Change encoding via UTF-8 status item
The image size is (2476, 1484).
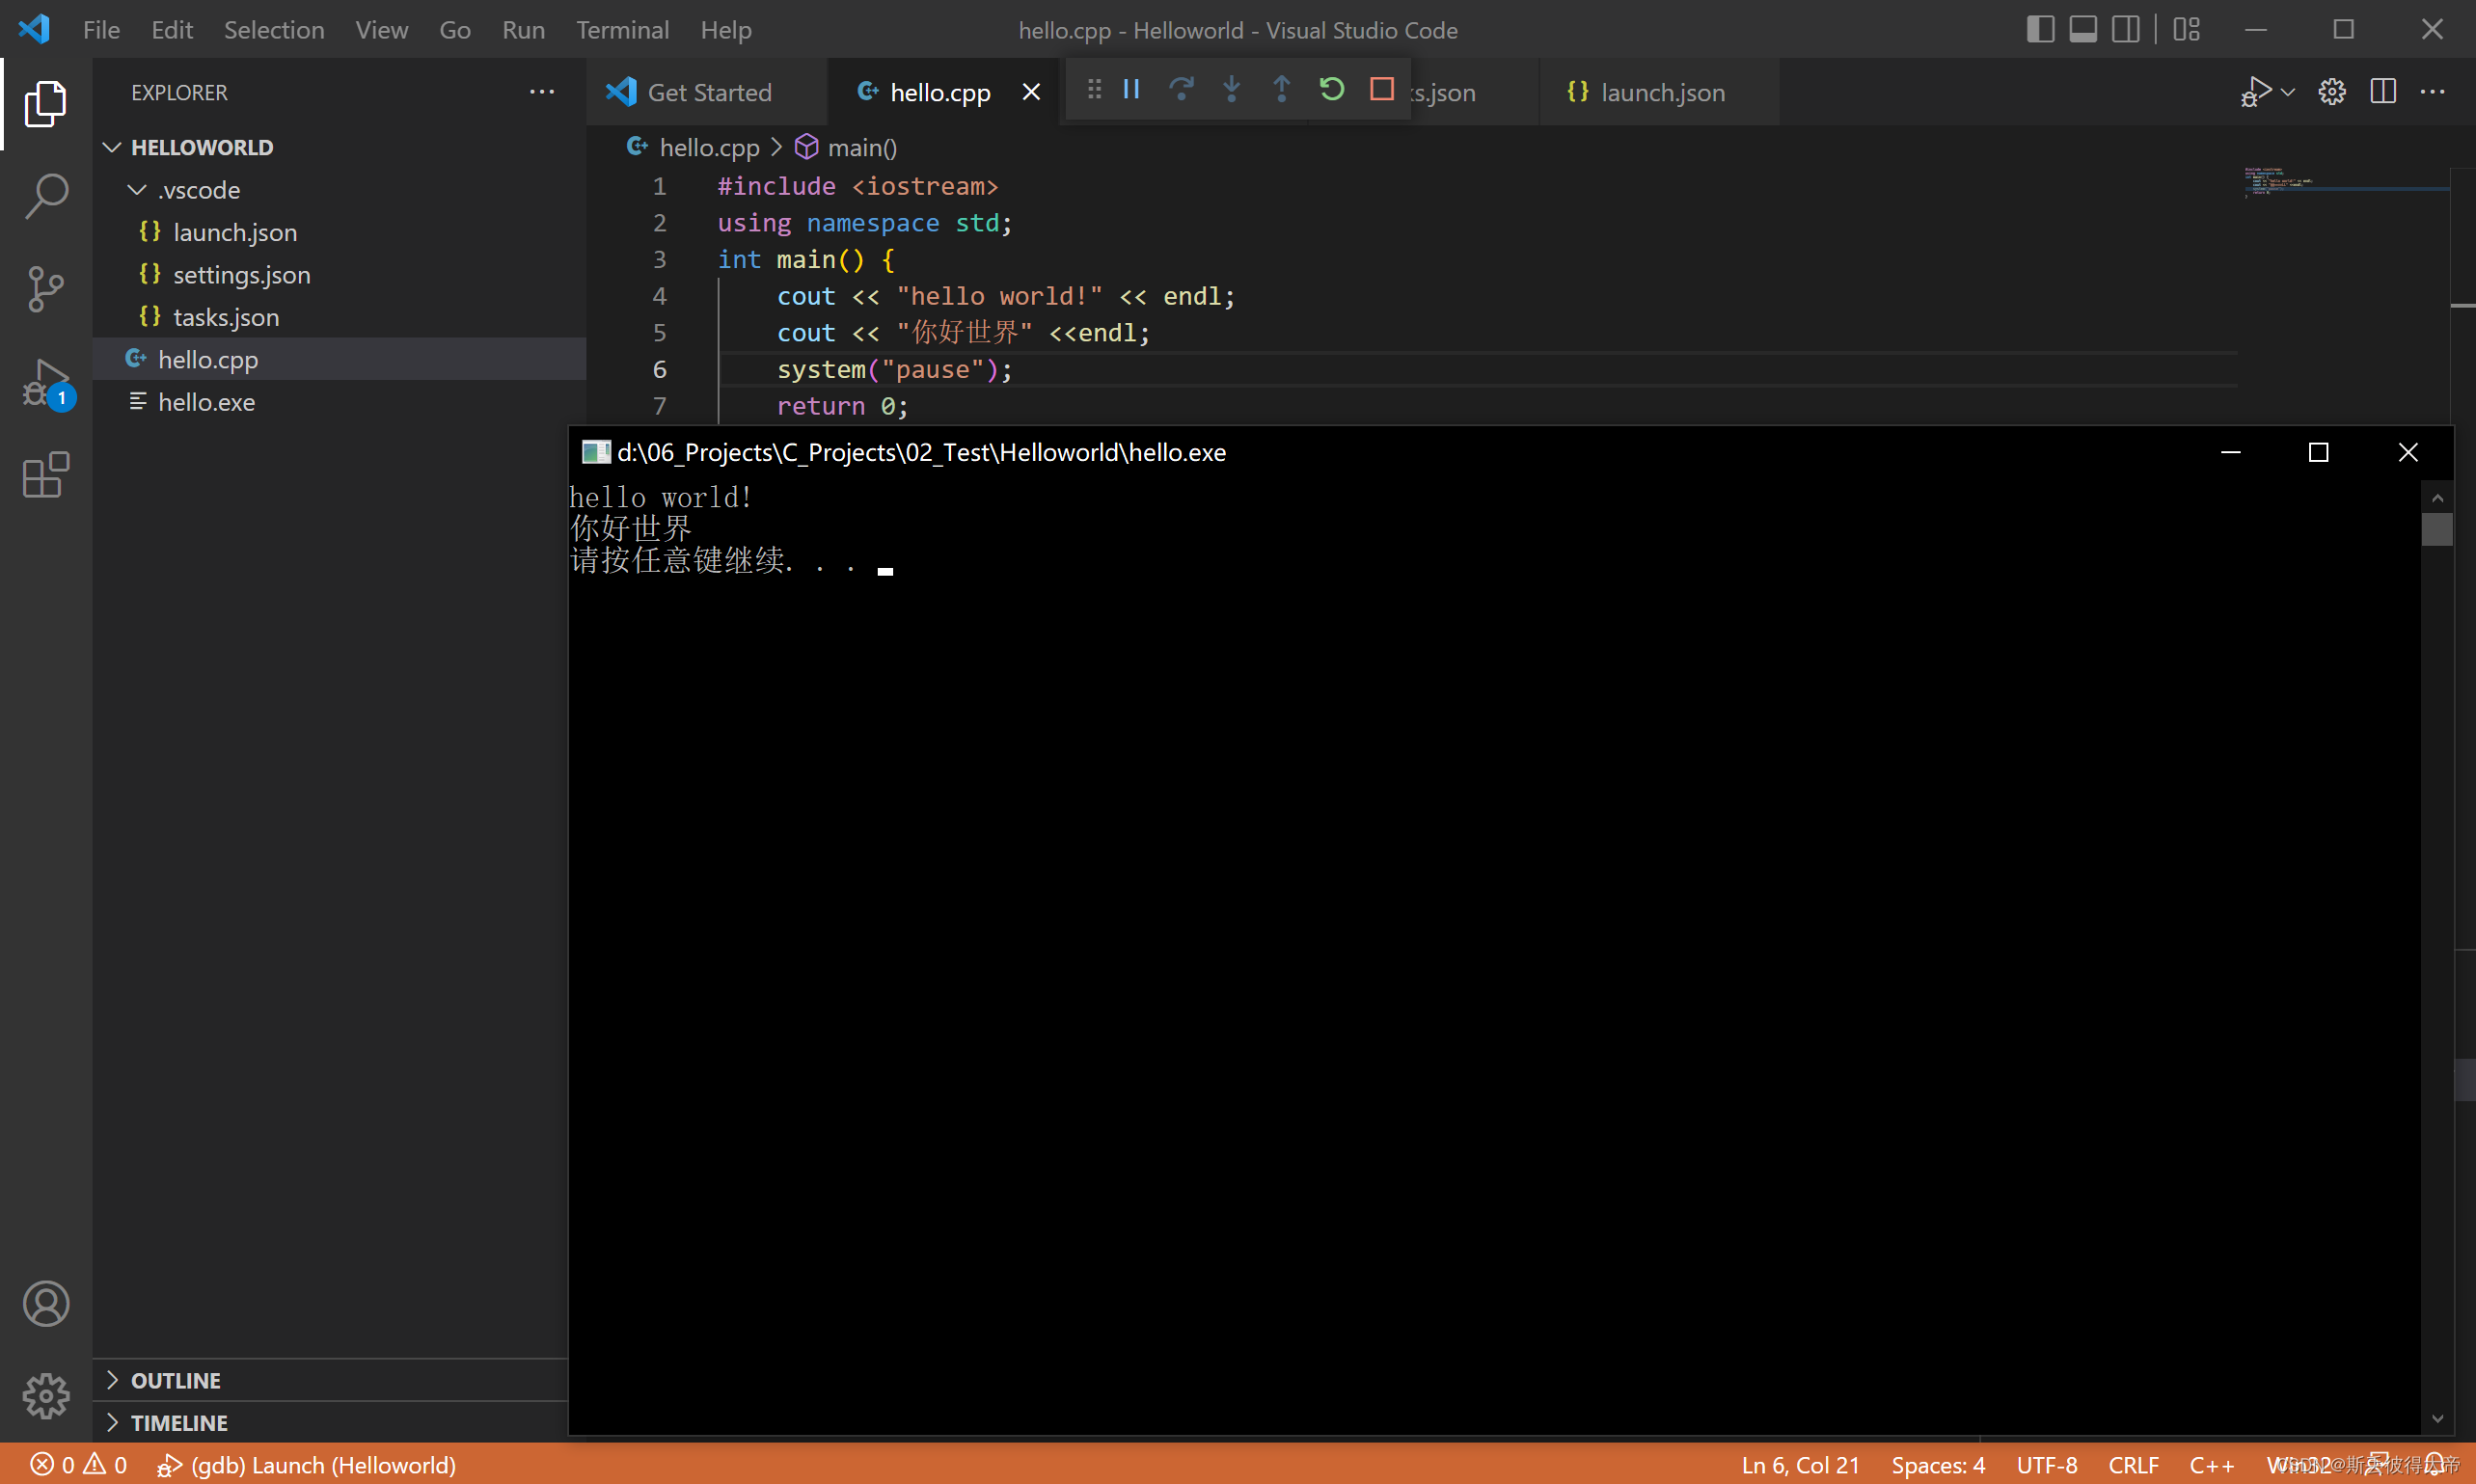click(2046, 1464)
